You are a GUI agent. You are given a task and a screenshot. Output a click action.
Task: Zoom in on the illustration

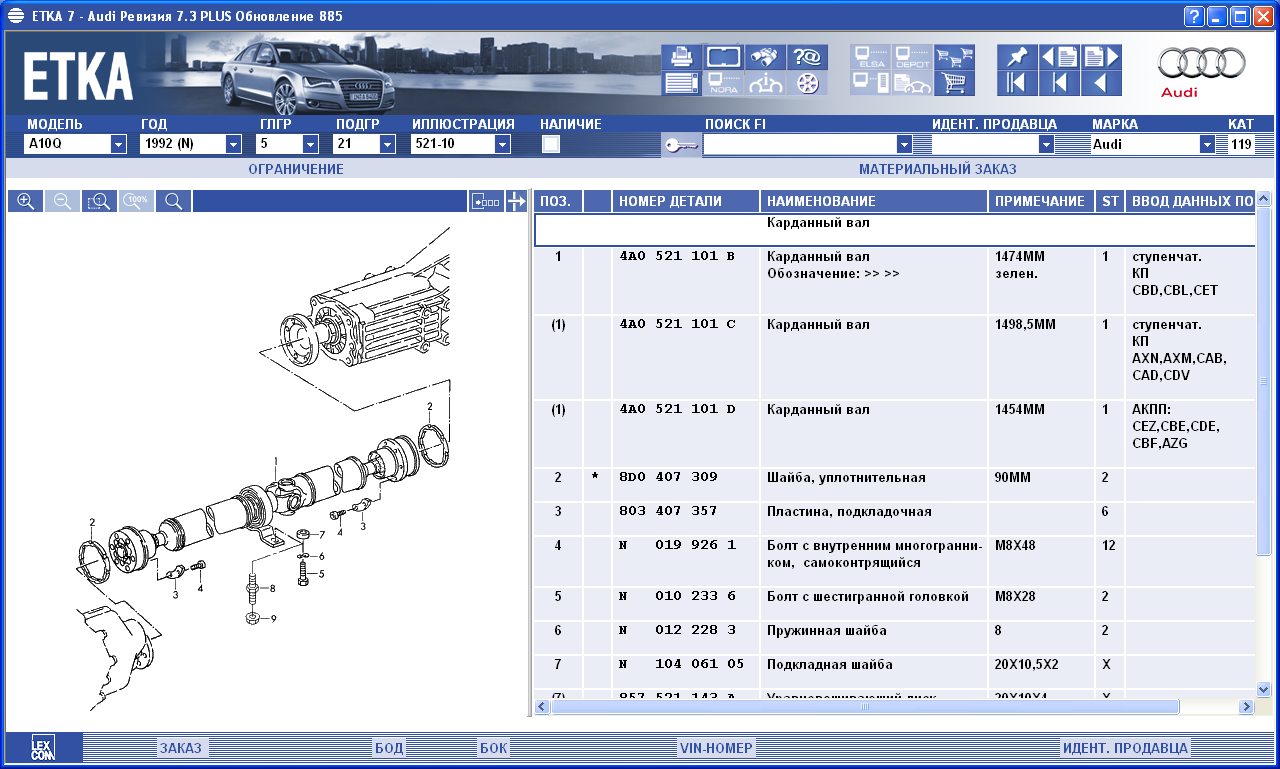[25, 201]
